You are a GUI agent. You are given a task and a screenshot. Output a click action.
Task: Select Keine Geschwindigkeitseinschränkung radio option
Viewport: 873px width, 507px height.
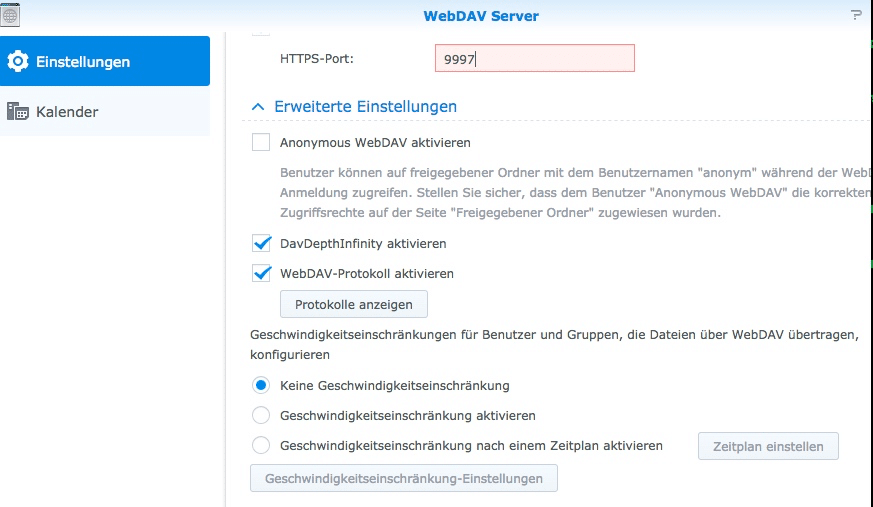pos(261,385)
